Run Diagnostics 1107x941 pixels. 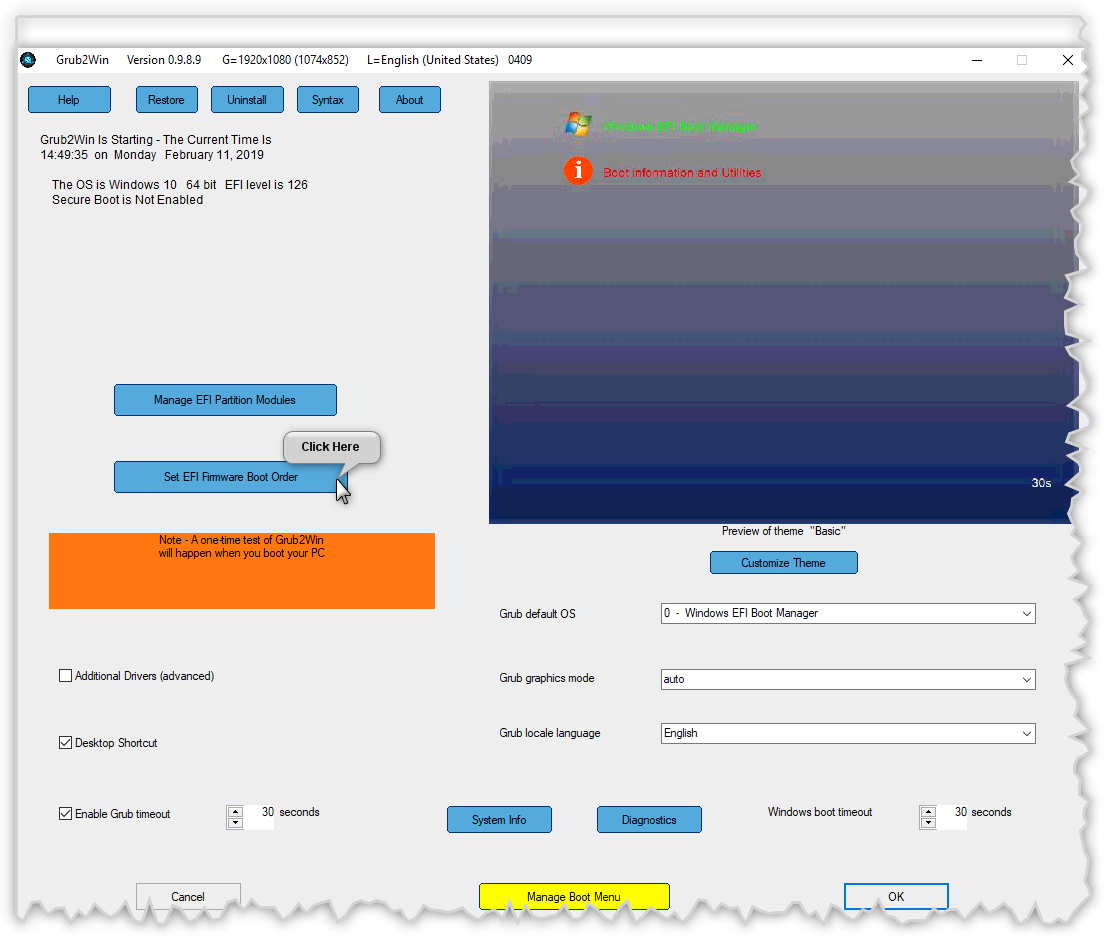tap(650, 820)
